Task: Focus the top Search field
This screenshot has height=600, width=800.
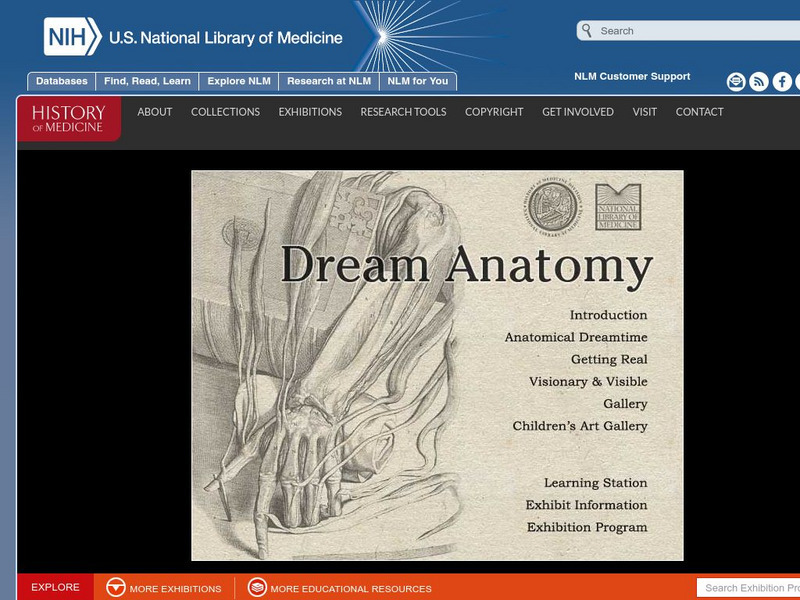Action: coord(689,31)
